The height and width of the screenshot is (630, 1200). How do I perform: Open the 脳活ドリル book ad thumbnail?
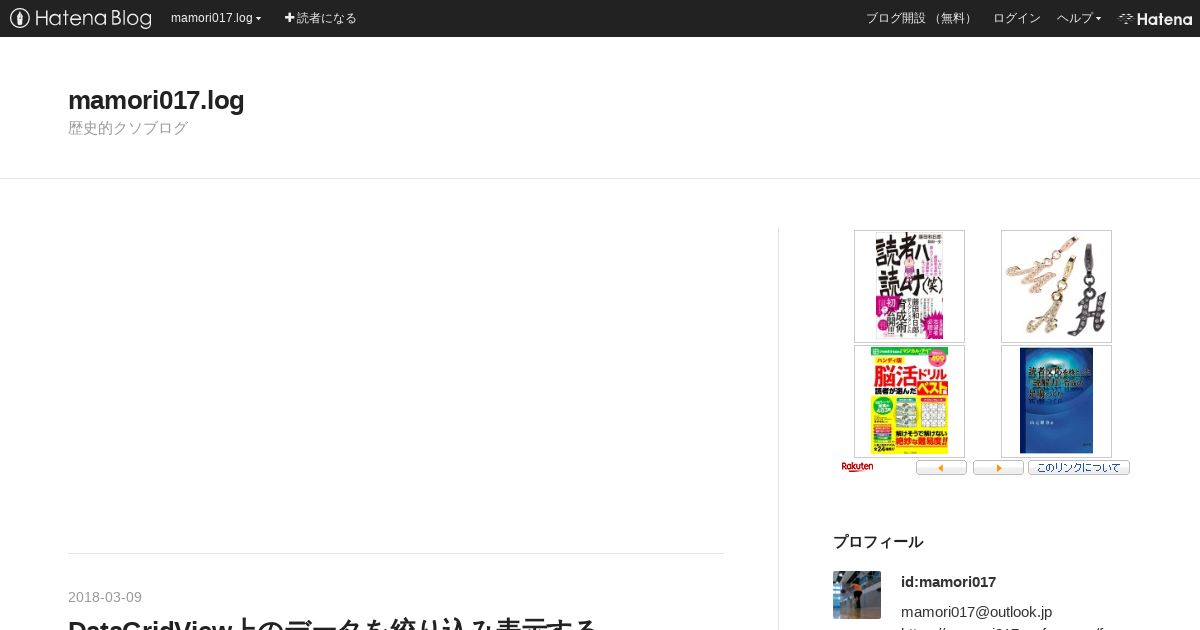(x=909, y=401)
